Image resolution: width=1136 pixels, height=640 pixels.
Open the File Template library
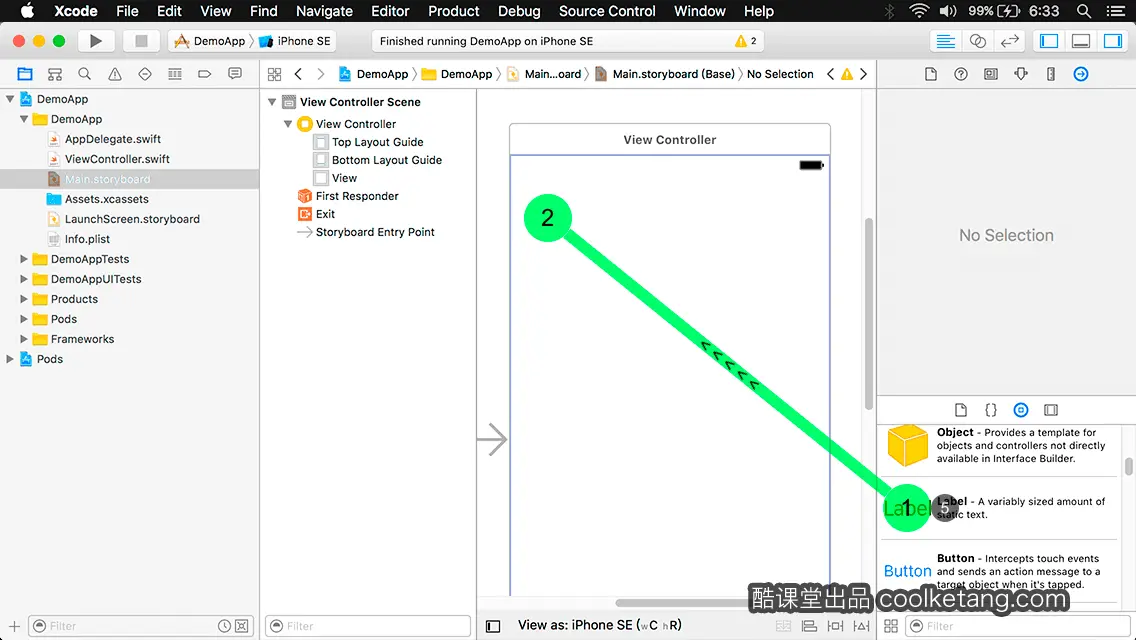[x=961, y=410]
